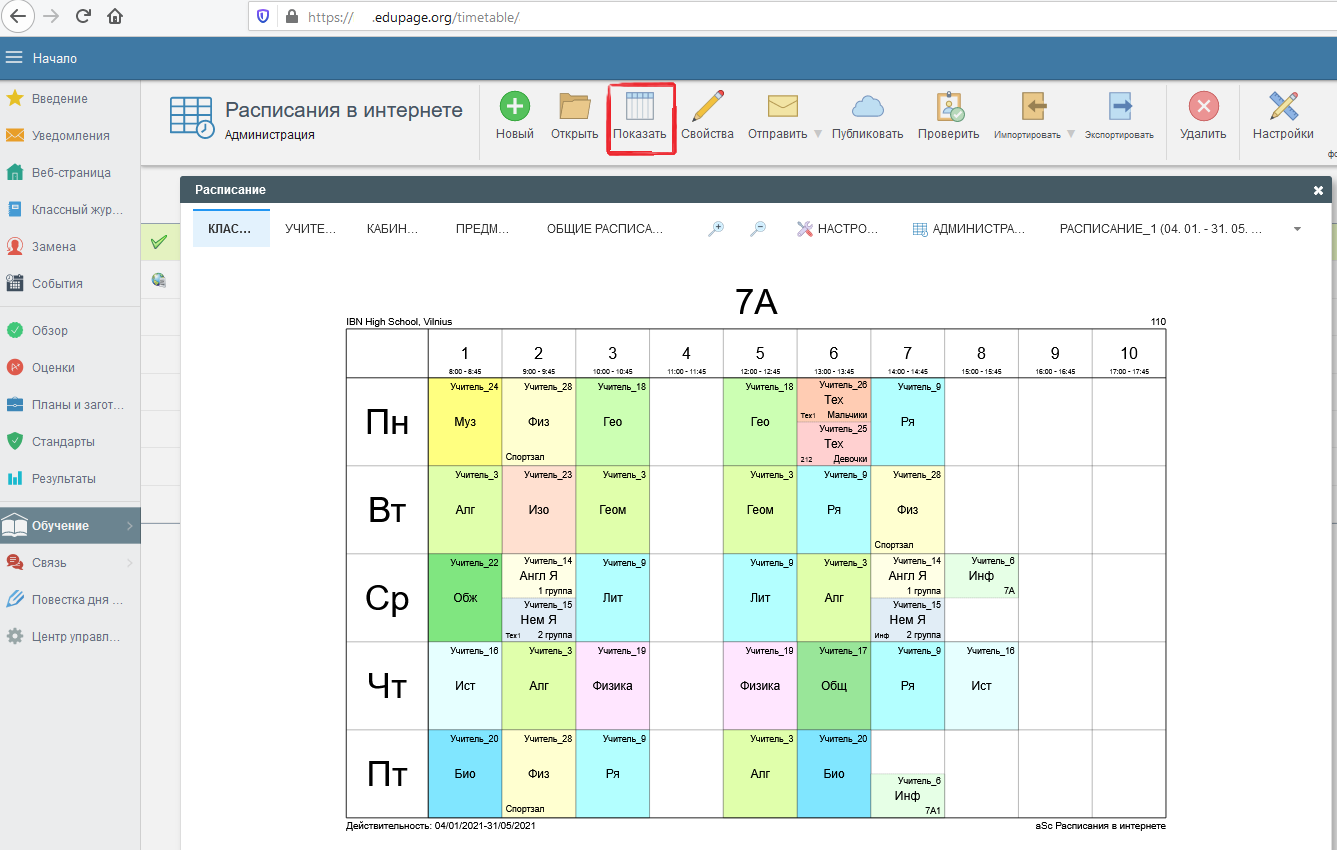Click the Публиковать cloud icon
Screen dimensions: 1337x850
coord(868,106)
